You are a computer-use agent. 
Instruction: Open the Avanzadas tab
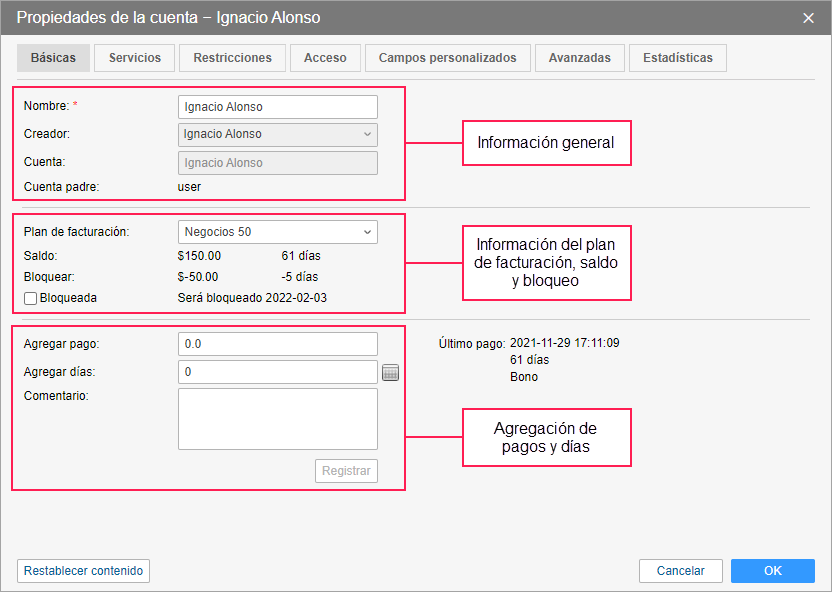pyautogui.click(x=579, y=58)
